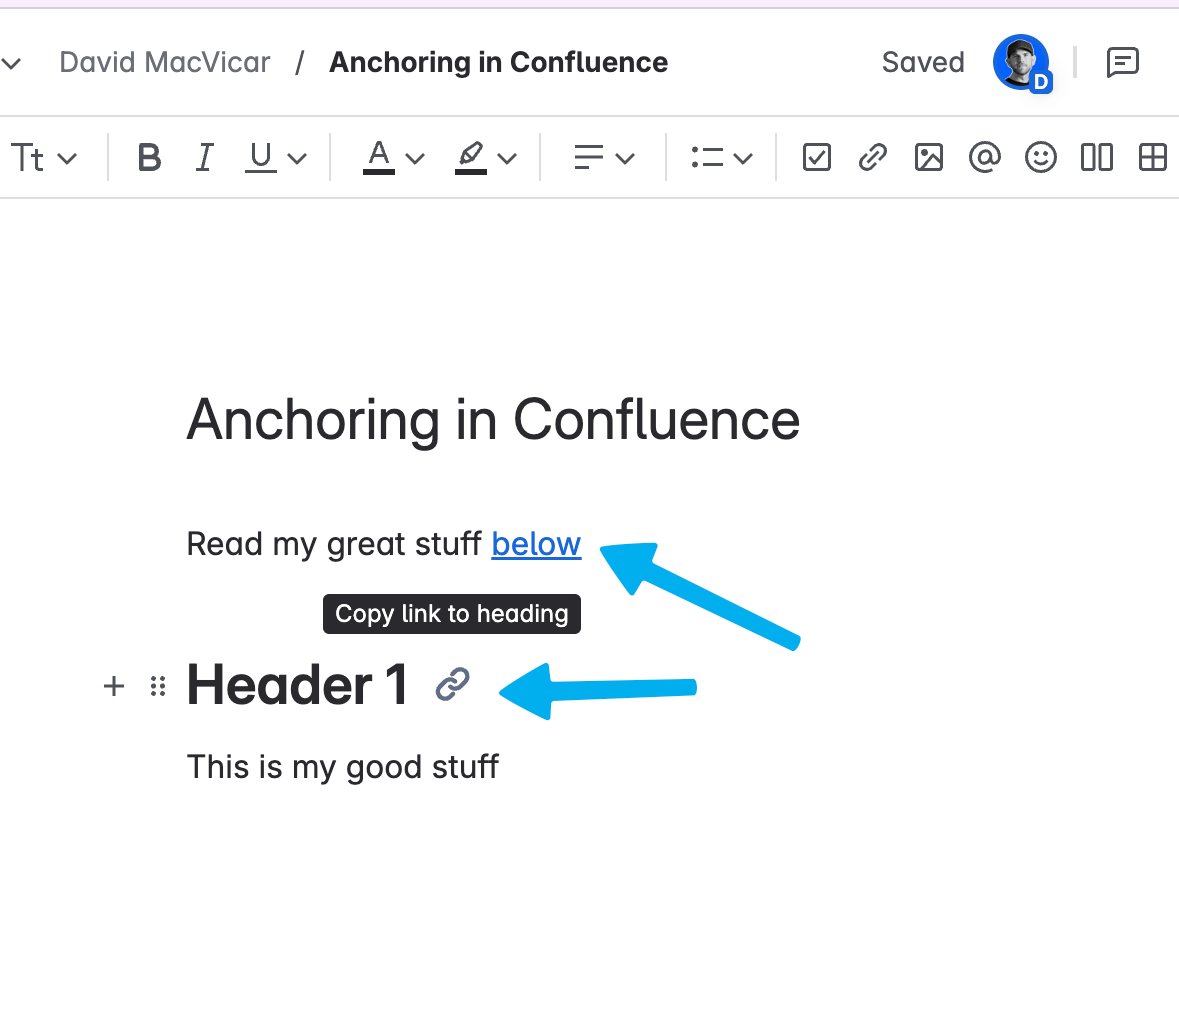Screen dimensions: 1179x1035
Task: Toggle italic formatting
Action: coord(205,158)
